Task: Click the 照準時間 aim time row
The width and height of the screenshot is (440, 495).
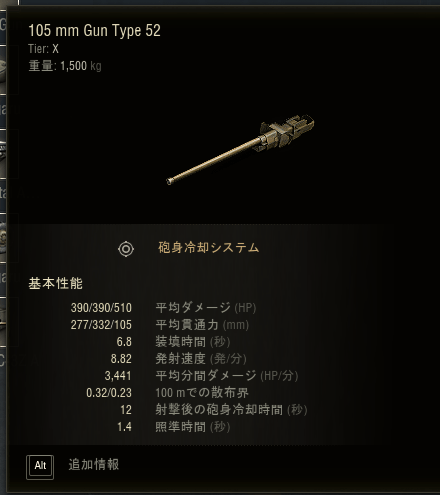Action: point(174,427)
